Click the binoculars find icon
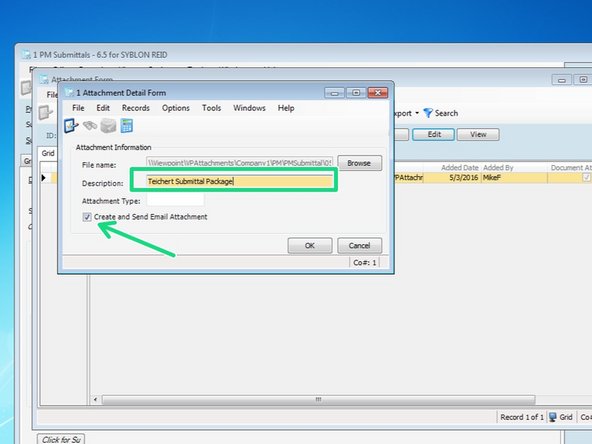The image size is (592, 444). 90,126
